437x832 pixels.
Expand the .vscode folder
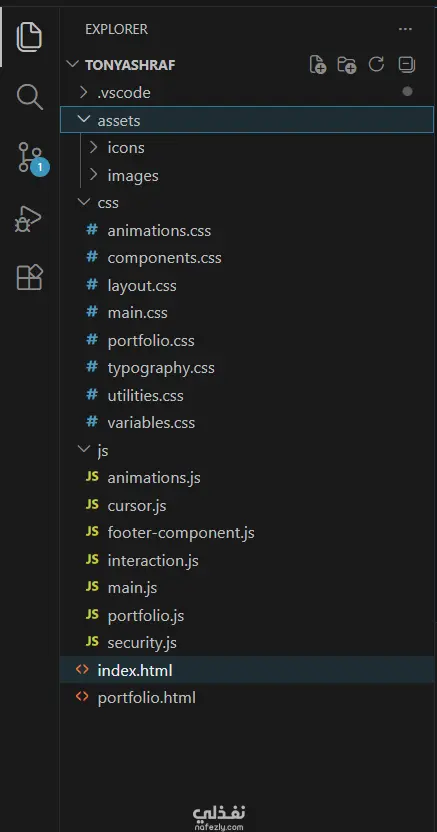pyautogui.click(x=247, y=93)
